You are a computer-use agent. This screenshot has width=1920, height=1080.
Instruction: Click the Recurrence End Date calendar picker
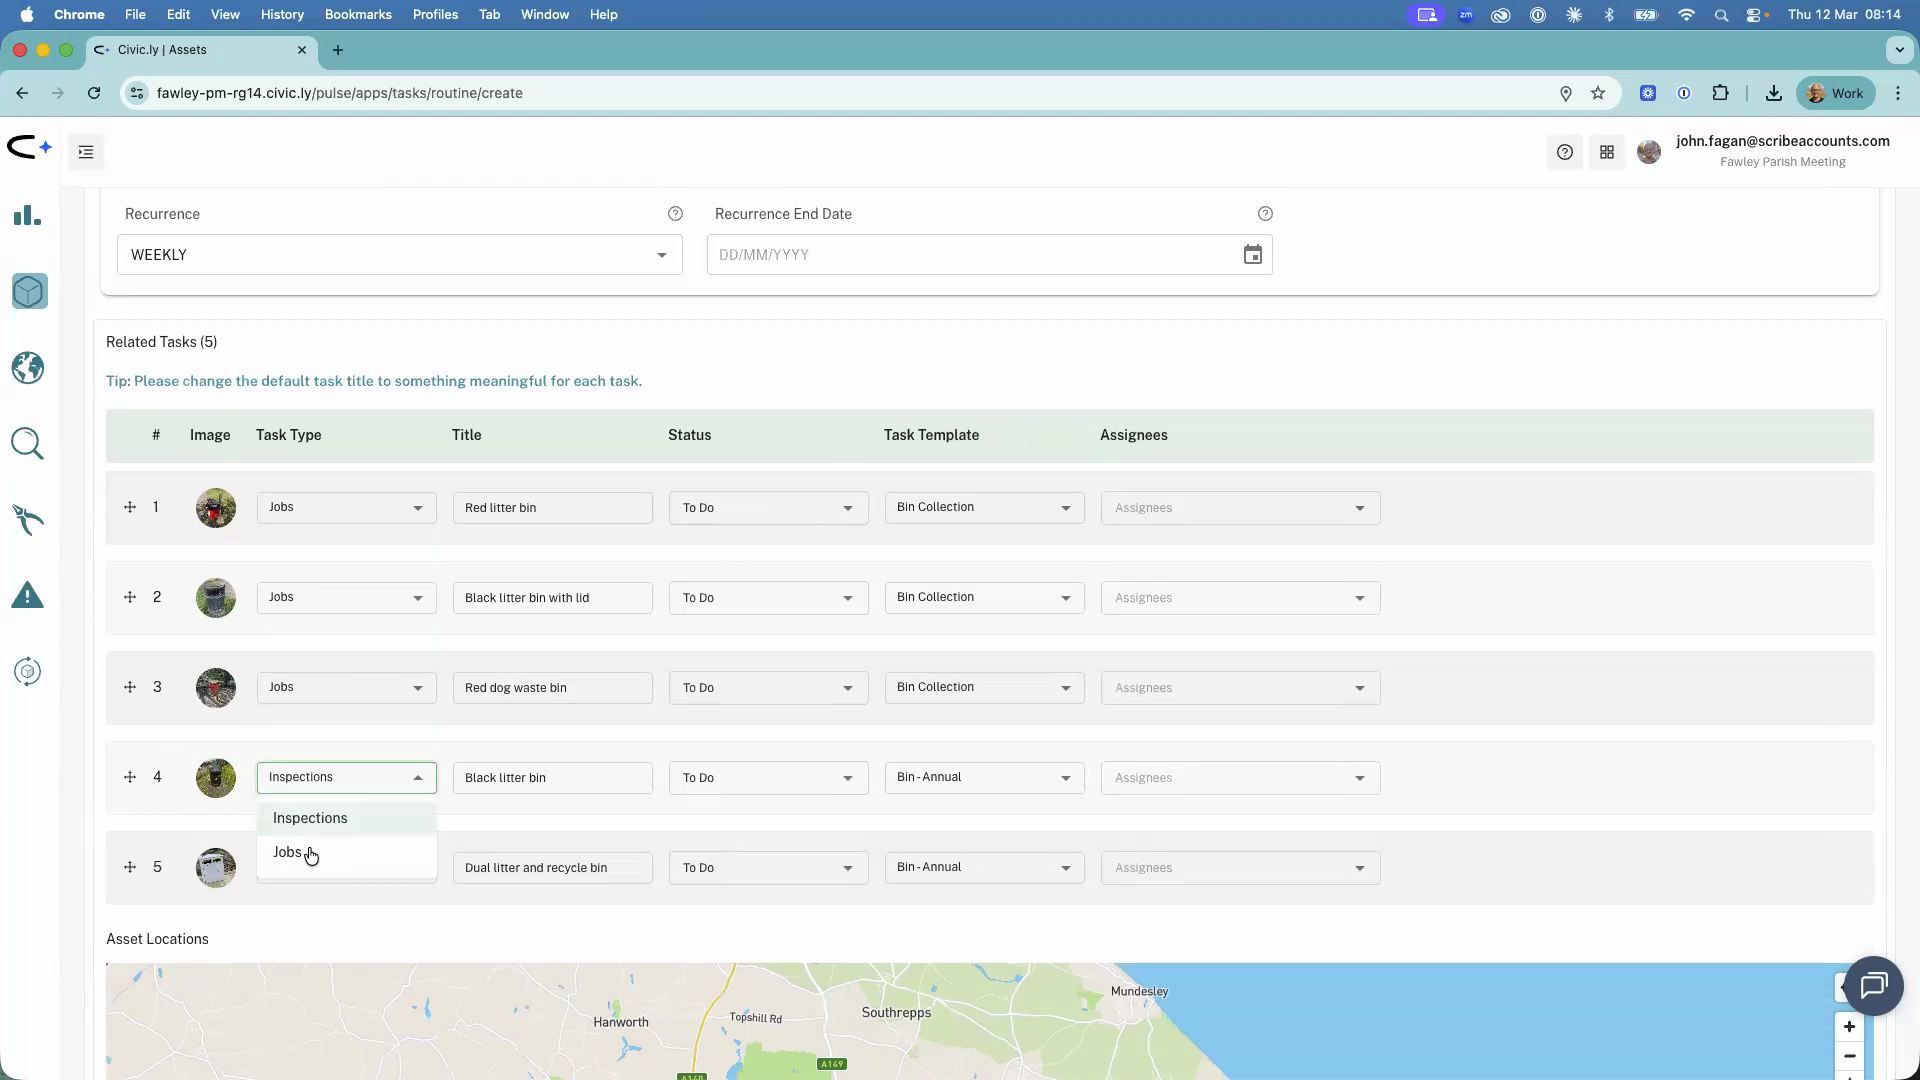click(1252, 255)
